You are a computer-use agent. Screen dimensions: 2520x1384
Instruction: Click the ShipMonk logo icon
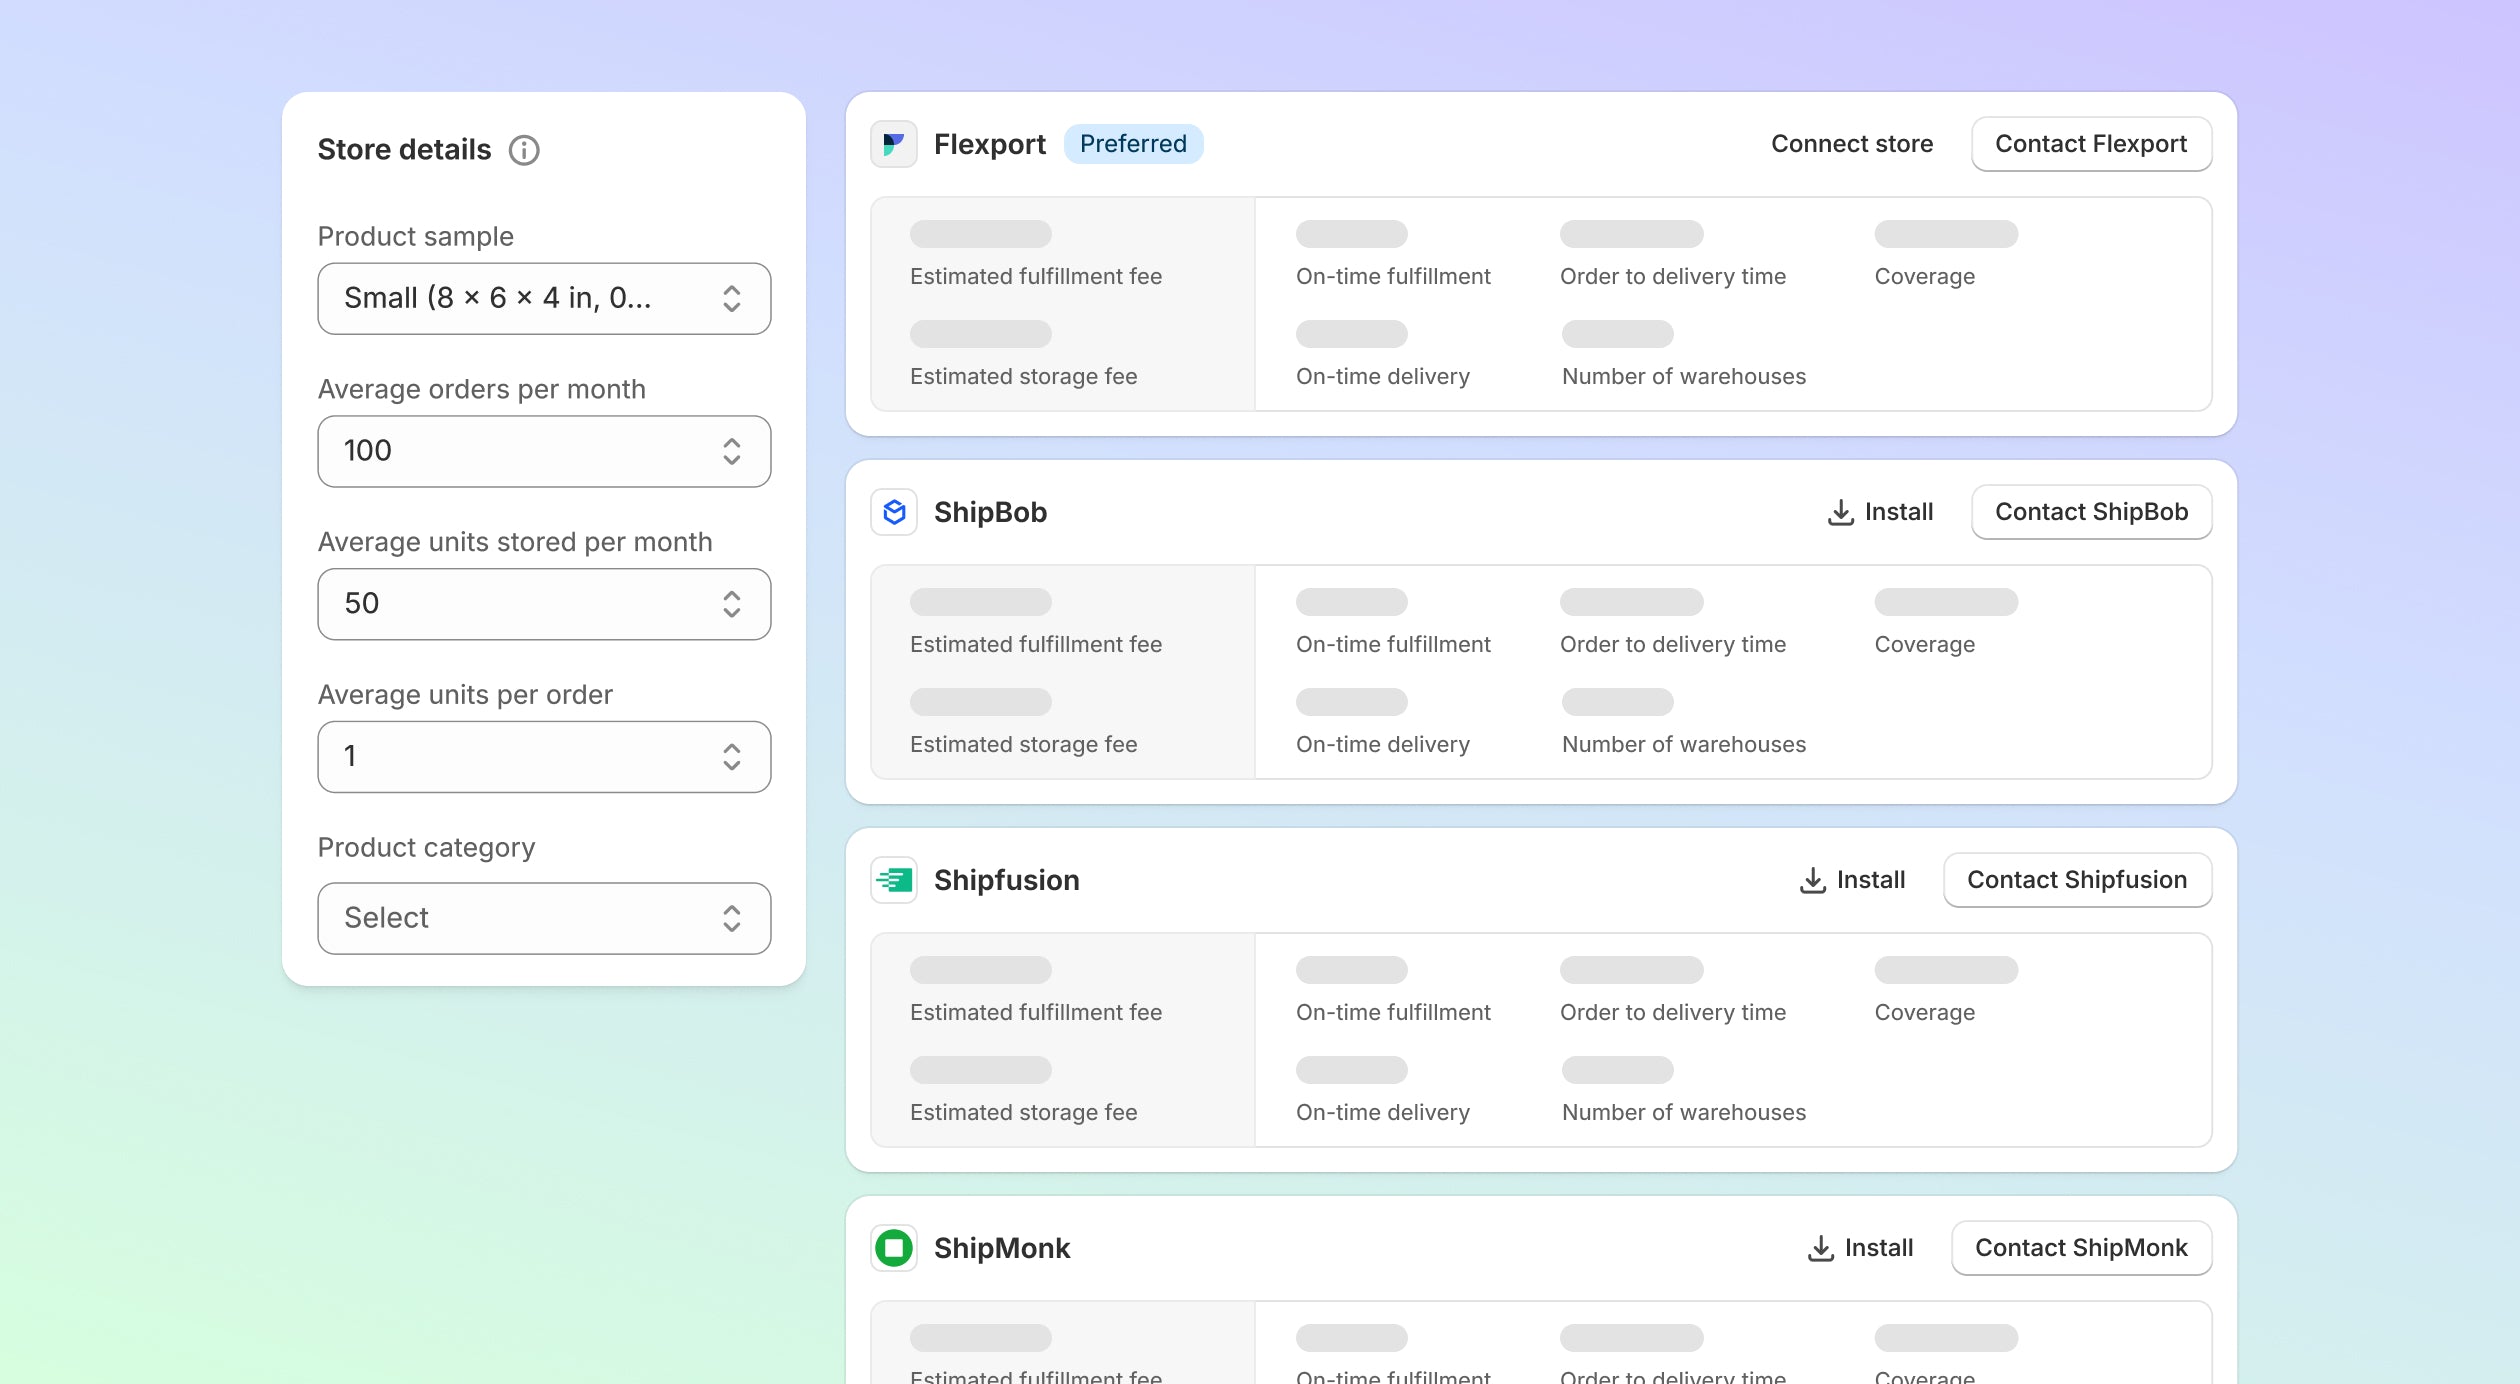(894, 1248)
